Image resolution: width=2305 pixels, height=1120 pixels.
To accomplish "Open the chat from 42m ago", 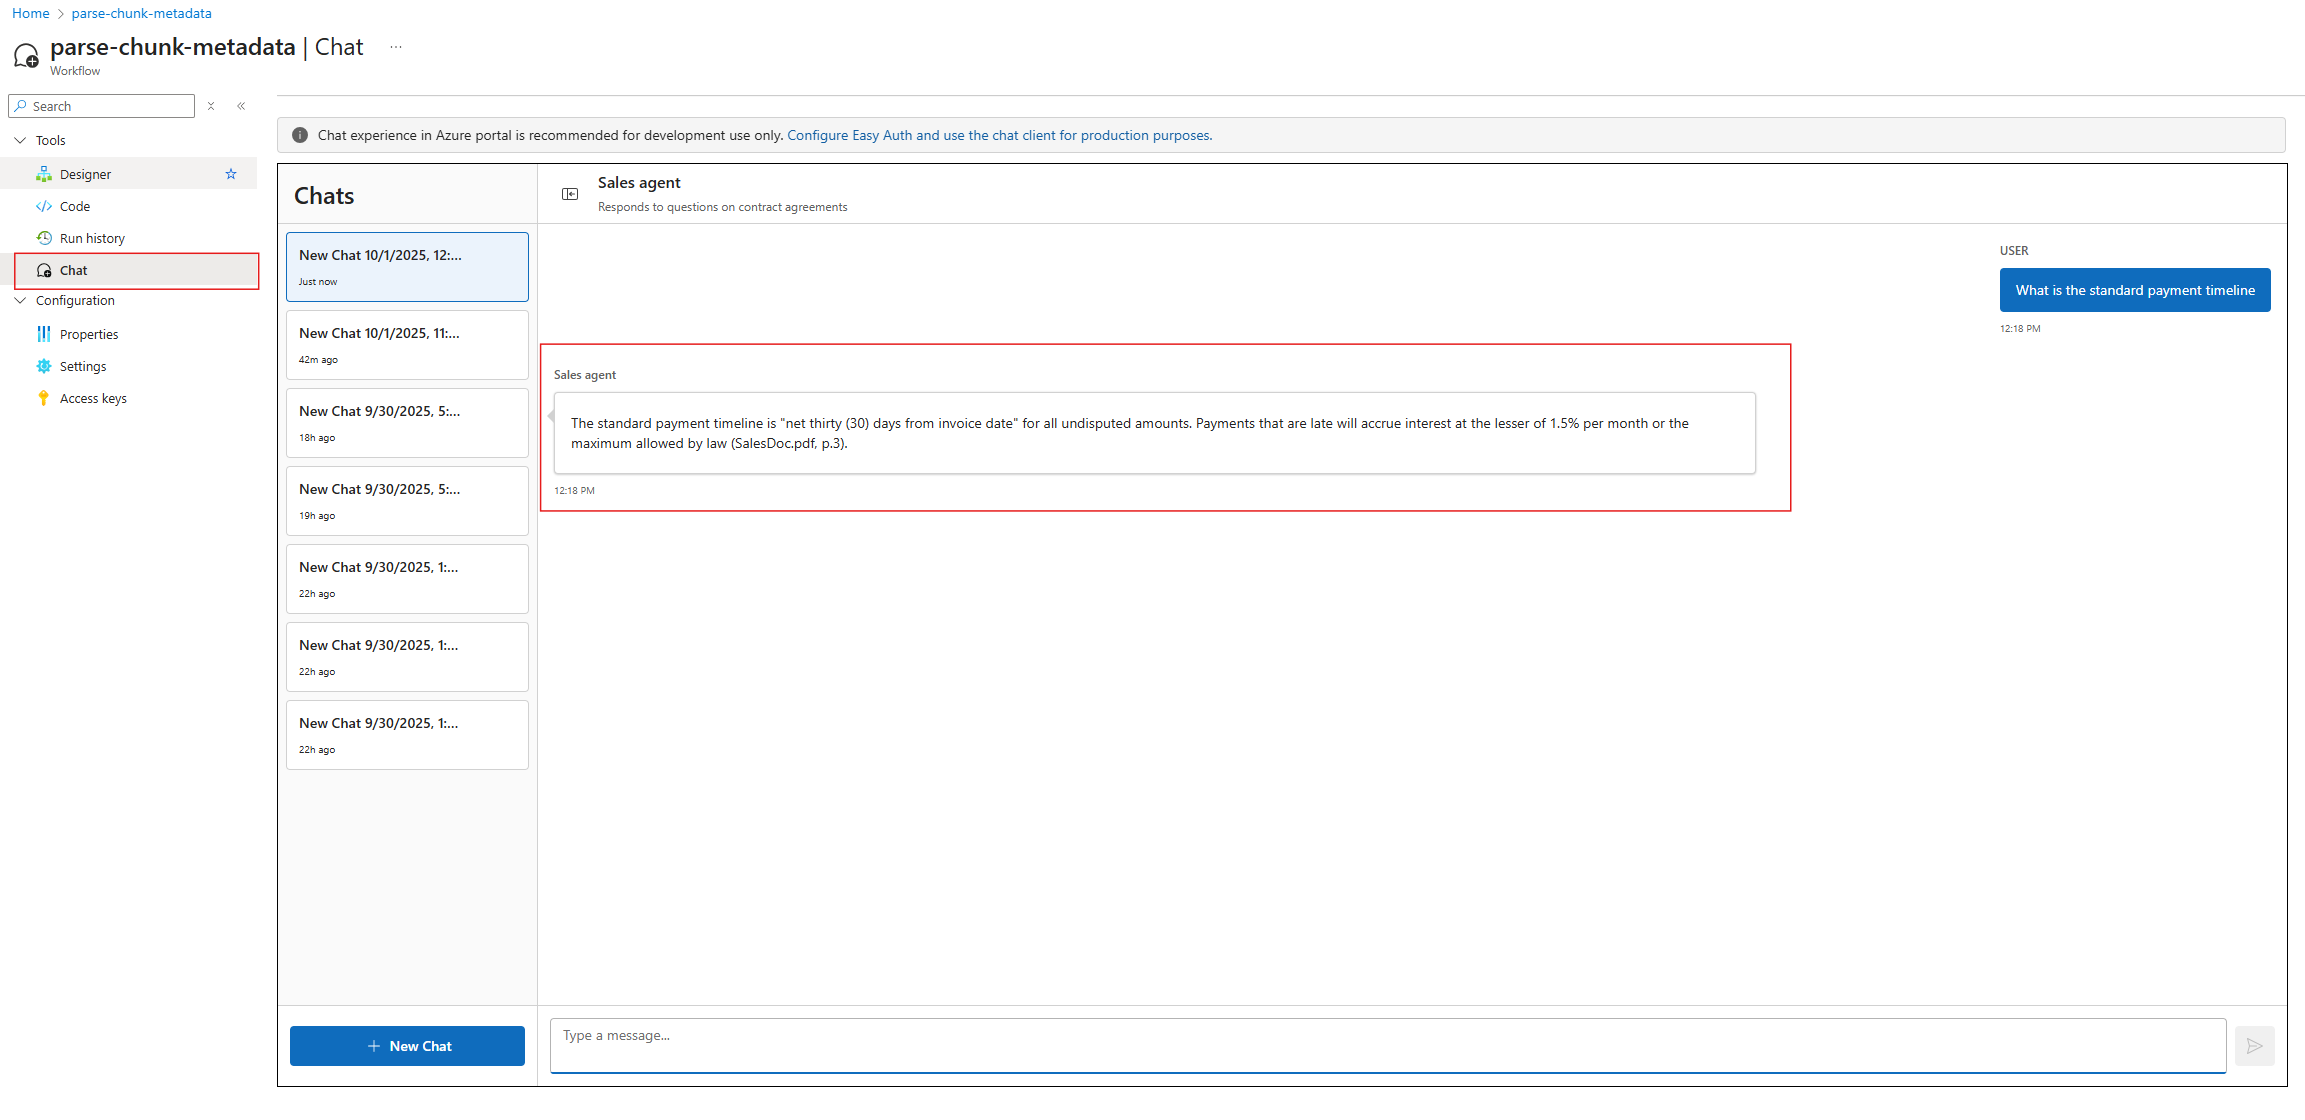I will [407, 345].
